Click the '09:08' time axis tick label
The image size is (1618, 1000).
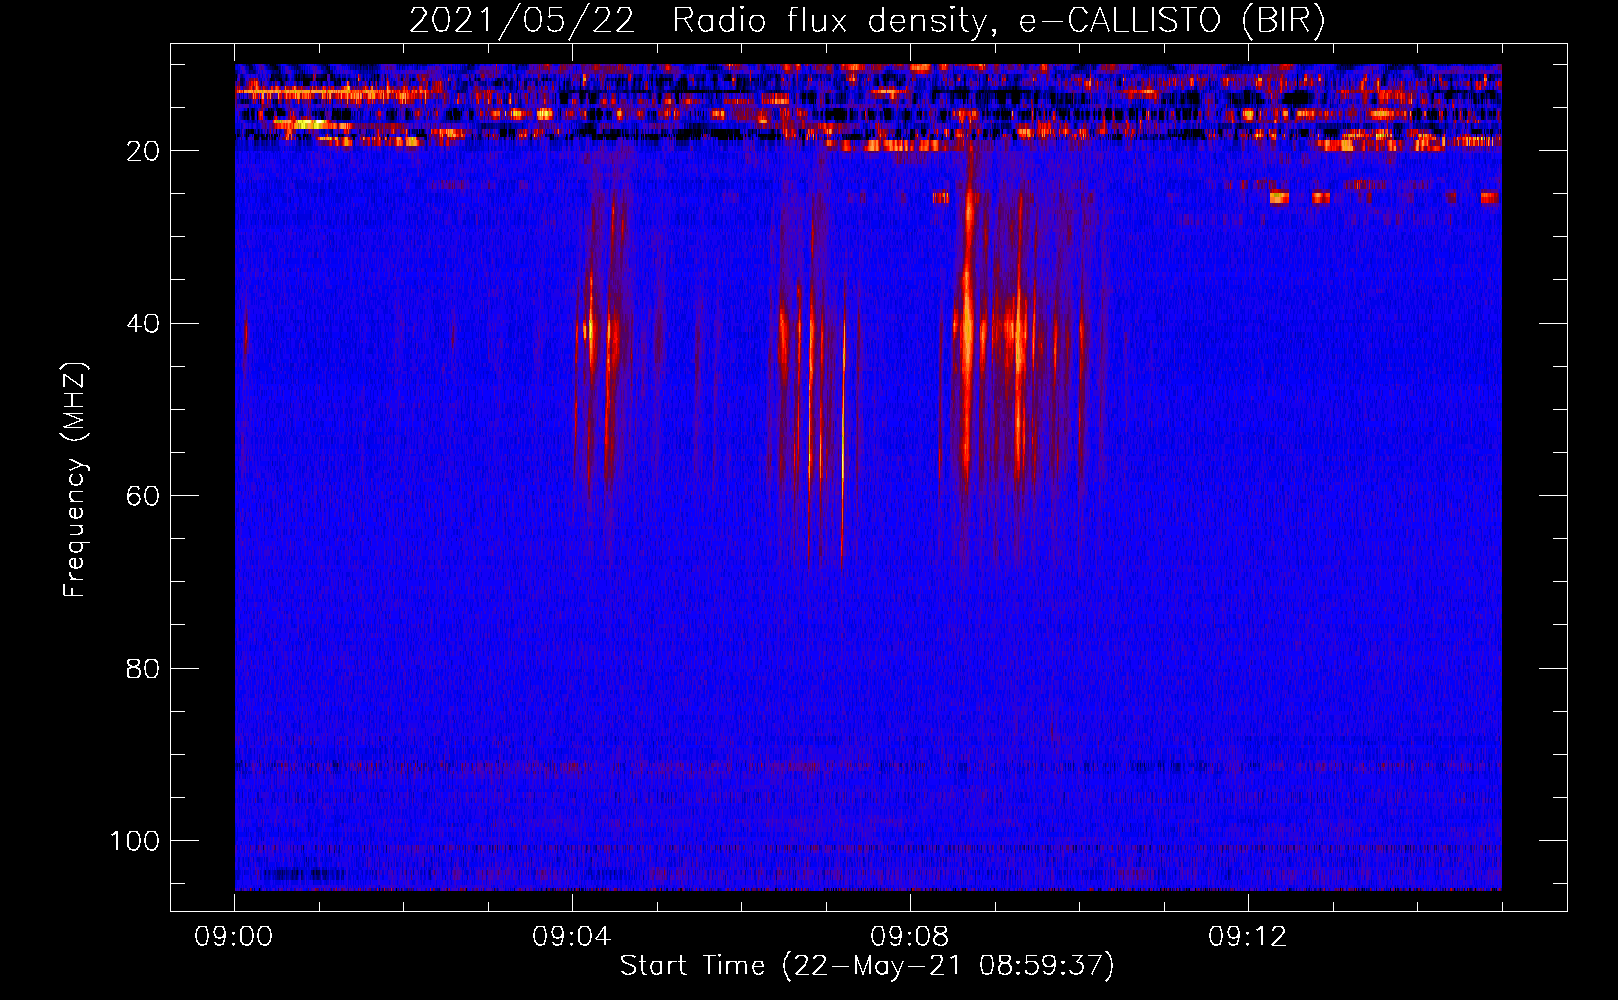click(x=910, y=937)
